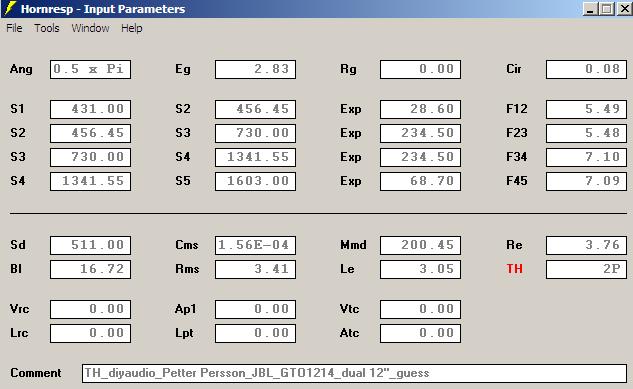Select the S2 field in the S1 row
633x389 pixels.
[x=255, y=109]
